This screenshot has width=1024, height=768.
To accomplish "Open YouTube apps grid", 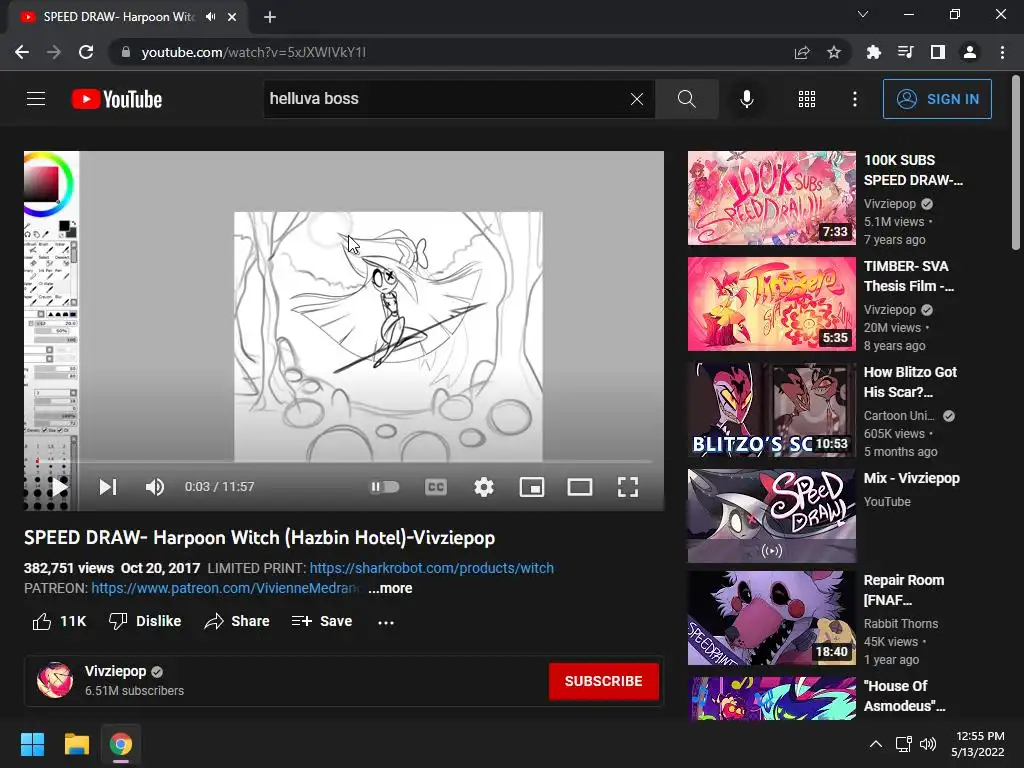I will tap(807, 99).
